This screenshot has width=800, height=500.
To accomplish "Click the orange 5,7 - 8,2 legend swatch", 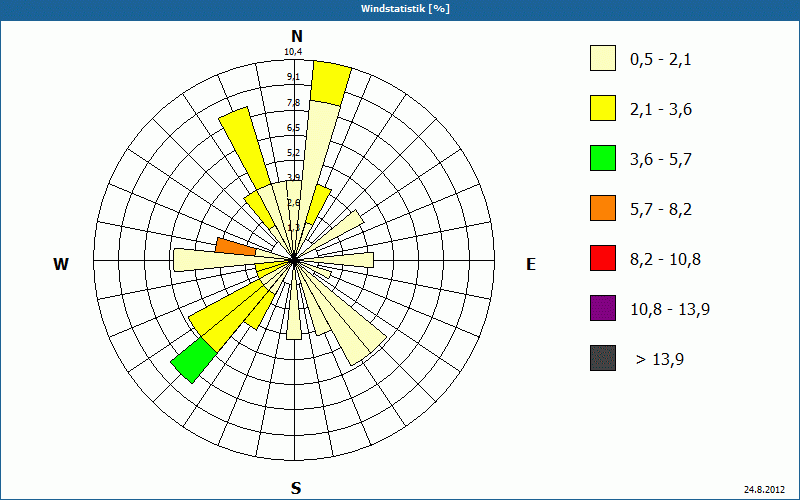I will (x=603, y=208).
